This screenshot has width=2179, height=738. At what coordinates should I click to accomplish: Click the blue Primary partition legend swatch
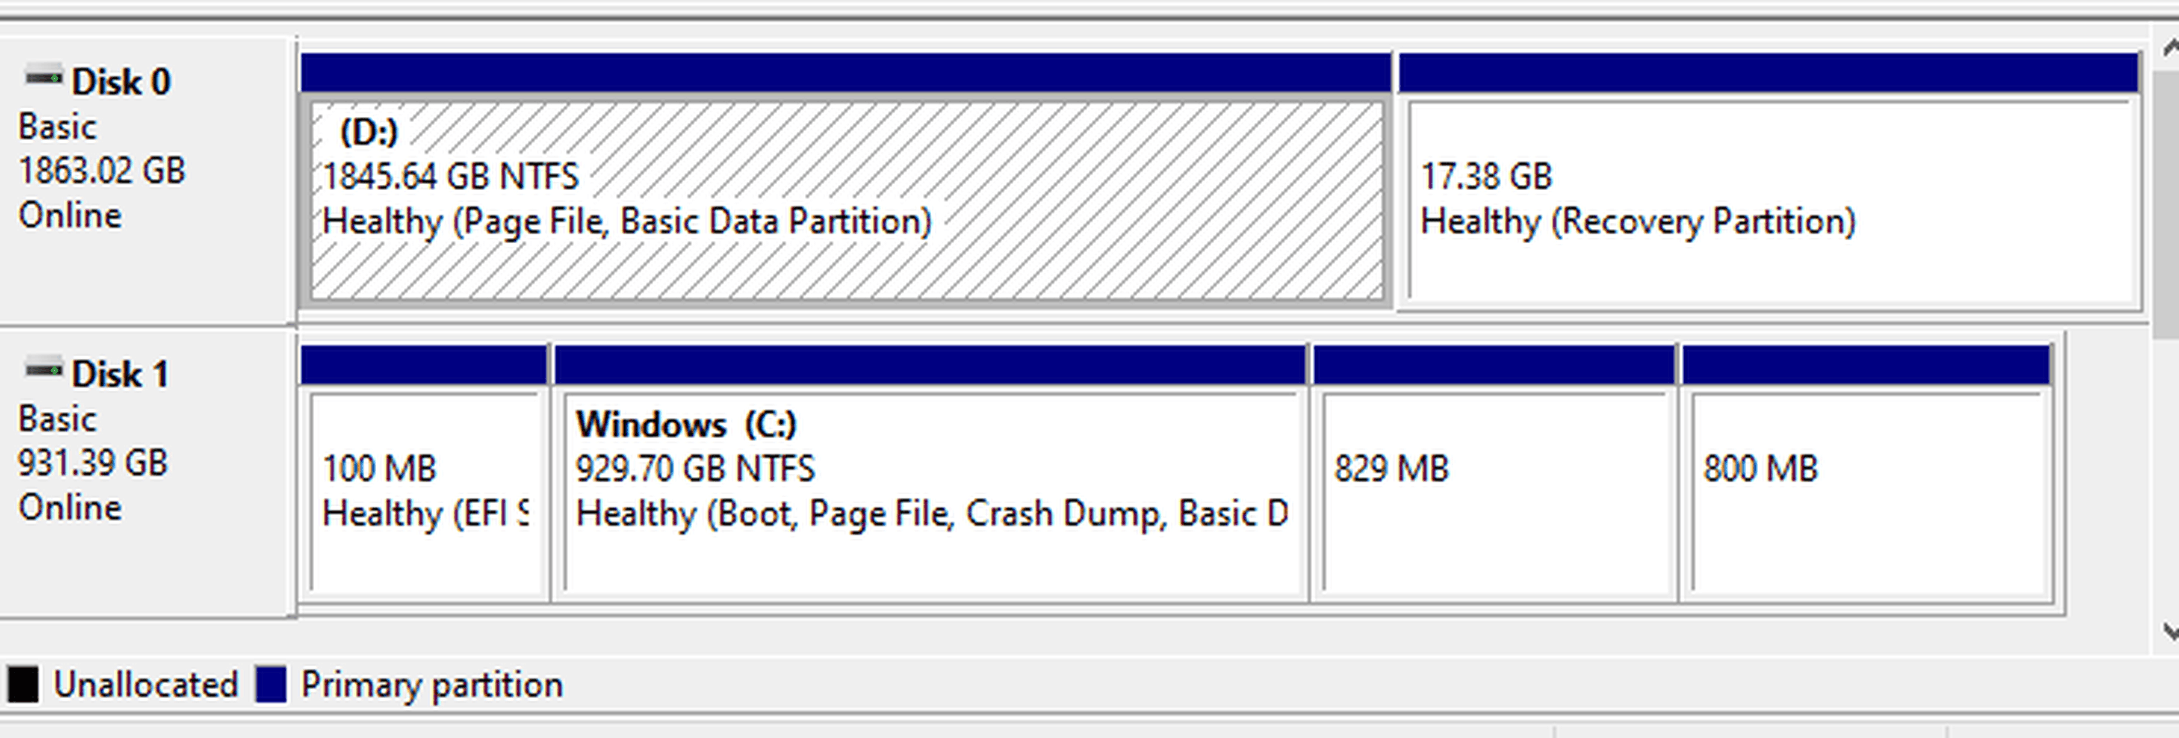[x=271, y=685]
